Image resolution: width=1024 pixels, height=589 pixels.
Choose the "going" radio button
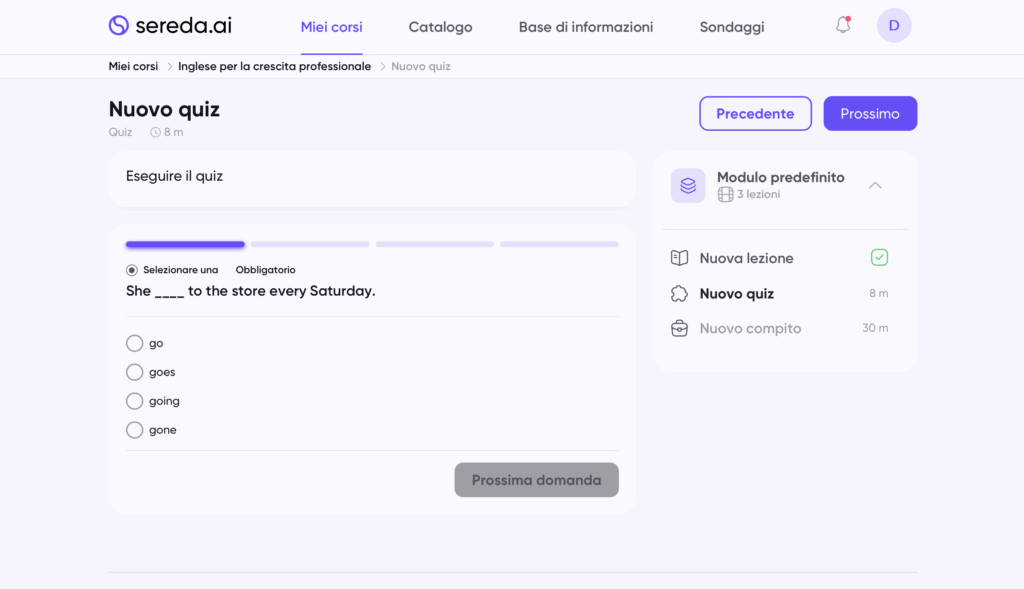134,401
